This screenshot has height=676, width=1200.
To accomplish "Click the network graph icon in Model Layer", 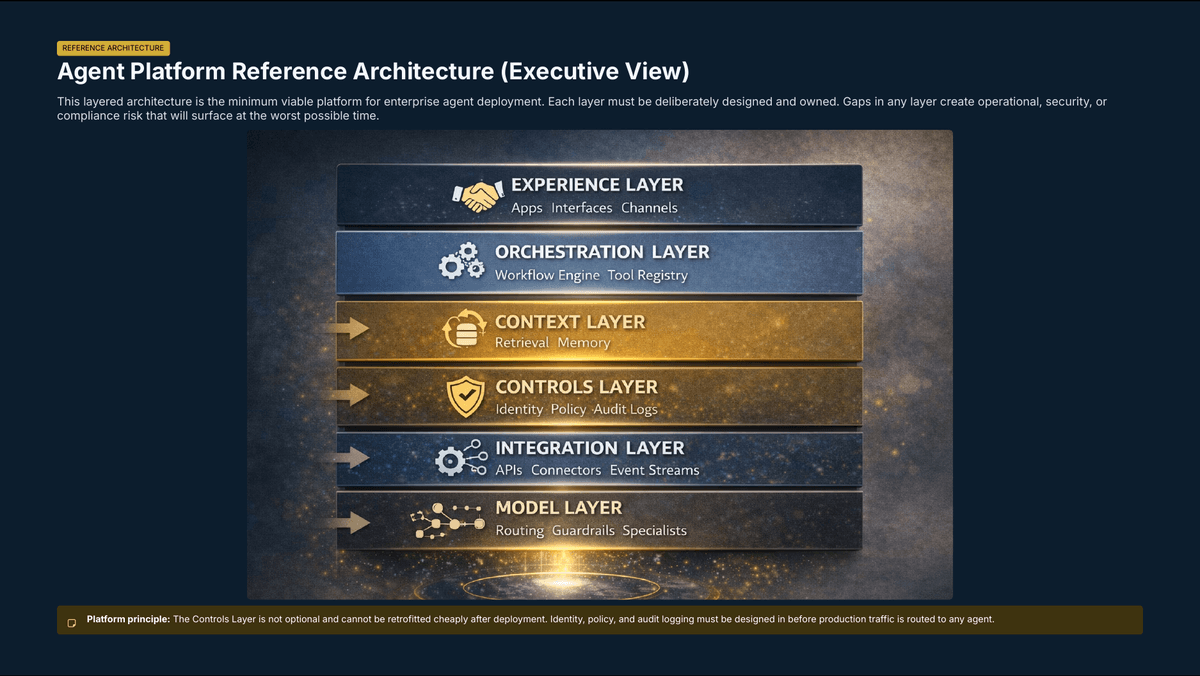I will point(448,522).
